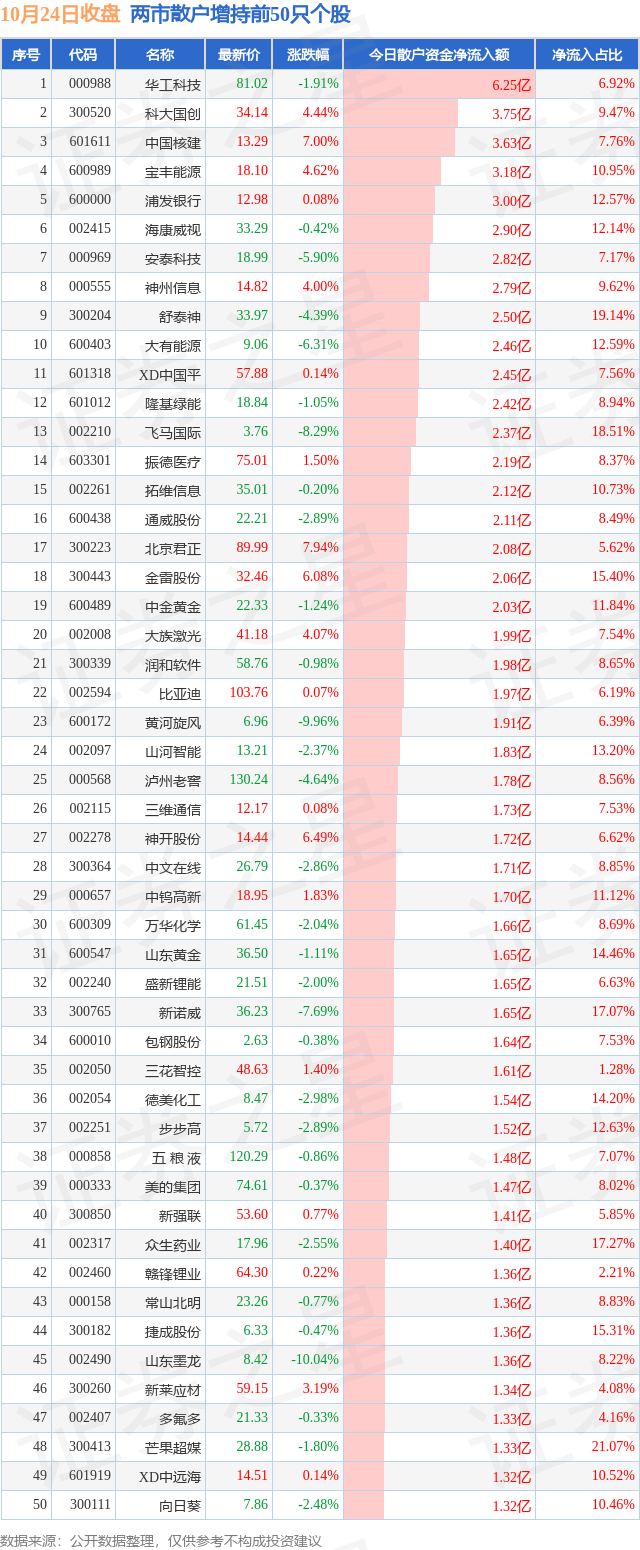Click the -10.04% change value
Viewport: 640px width, 1550px height.
click(x=315, y=1360)
